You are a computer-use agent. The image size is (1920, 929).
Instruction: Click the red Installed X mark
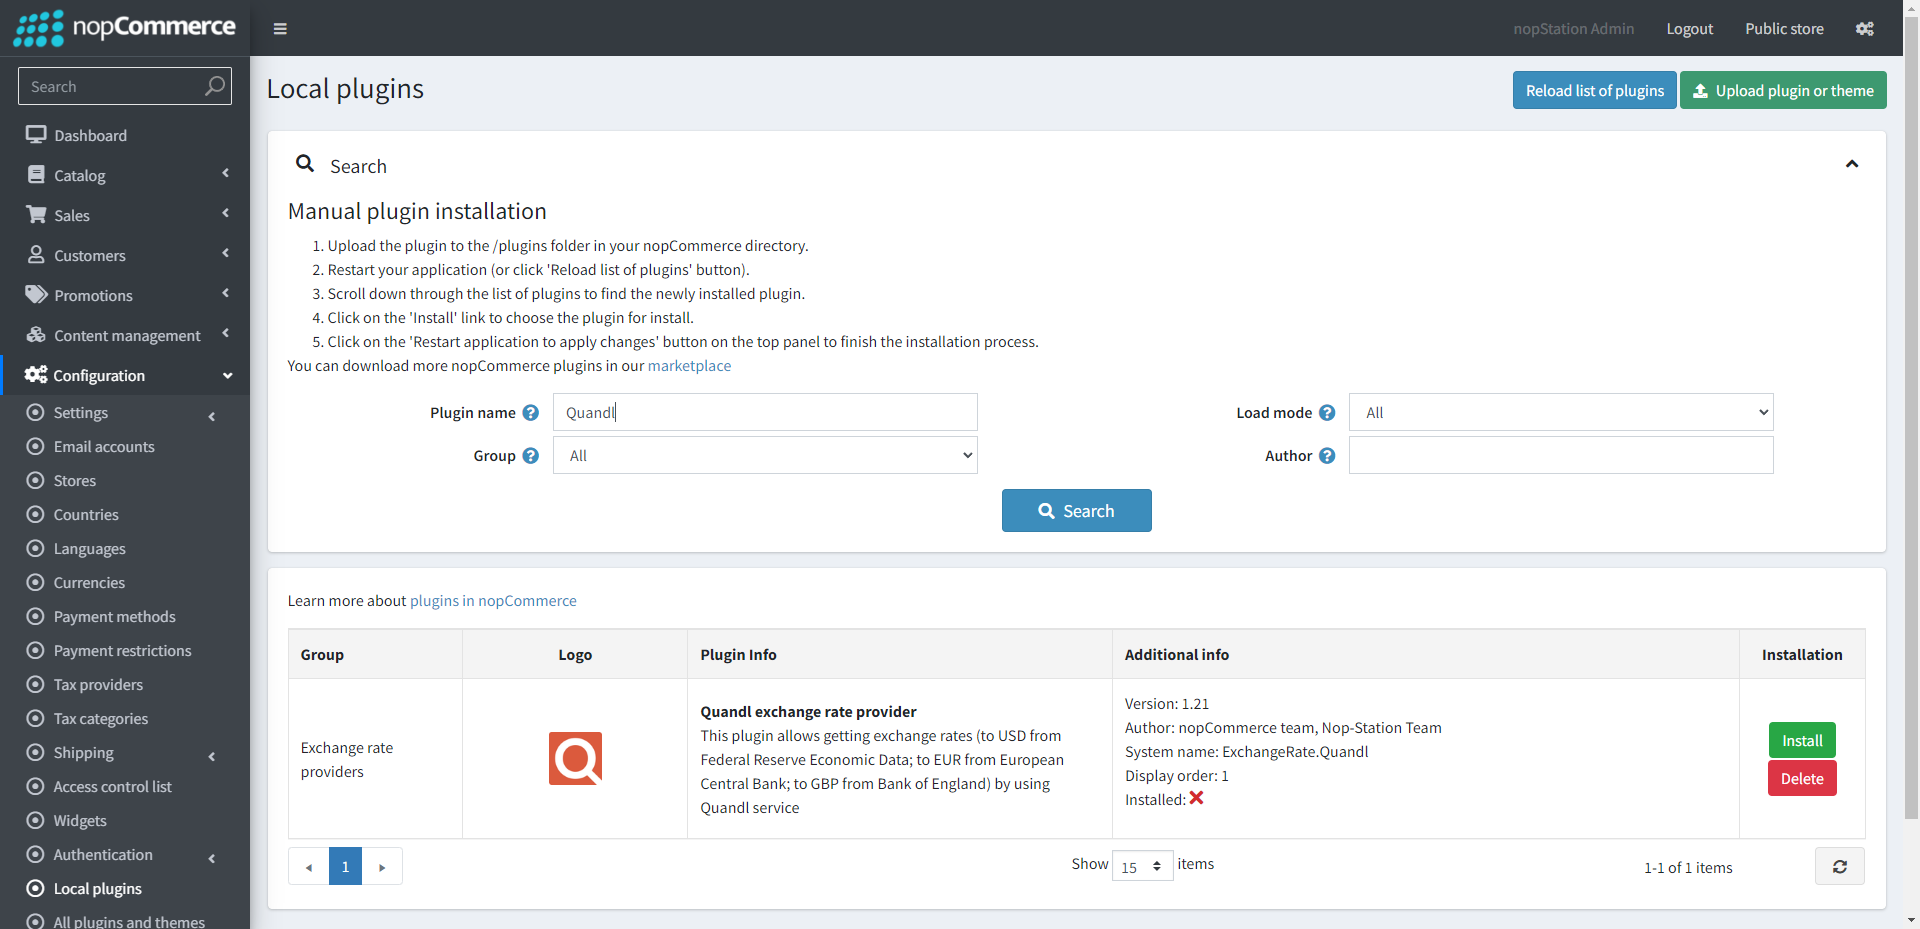pos(1196,798)
